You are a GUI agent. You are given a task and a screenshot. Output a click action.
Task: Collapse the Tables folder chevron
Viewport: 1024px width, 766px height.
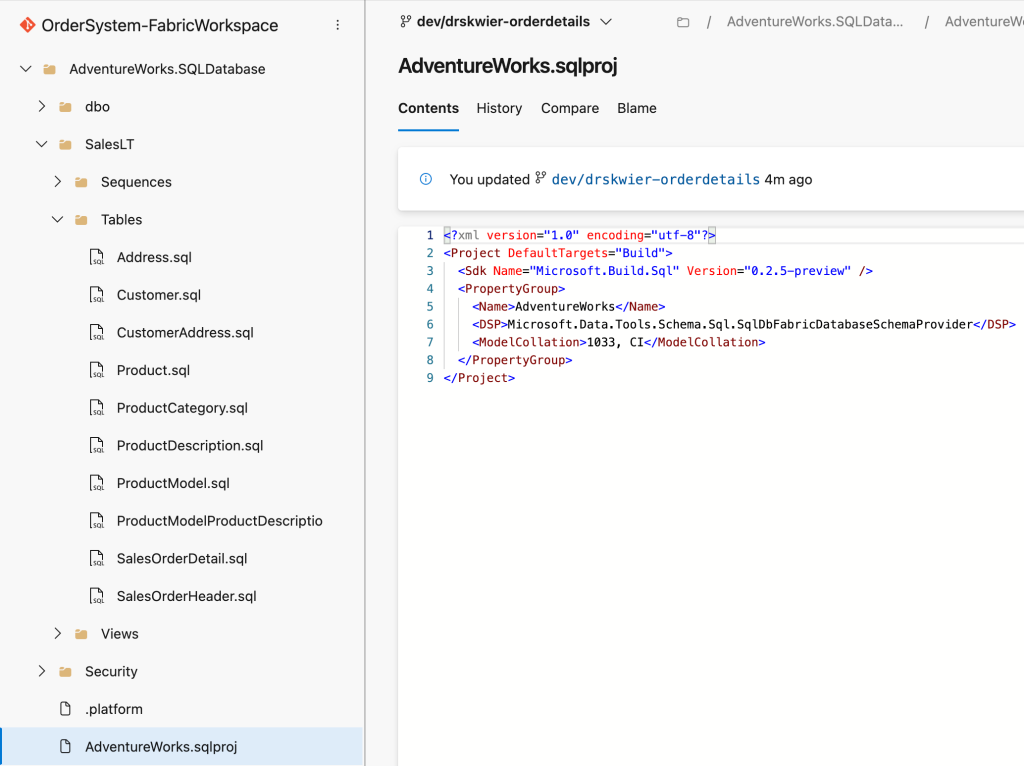tap(57, 219)
